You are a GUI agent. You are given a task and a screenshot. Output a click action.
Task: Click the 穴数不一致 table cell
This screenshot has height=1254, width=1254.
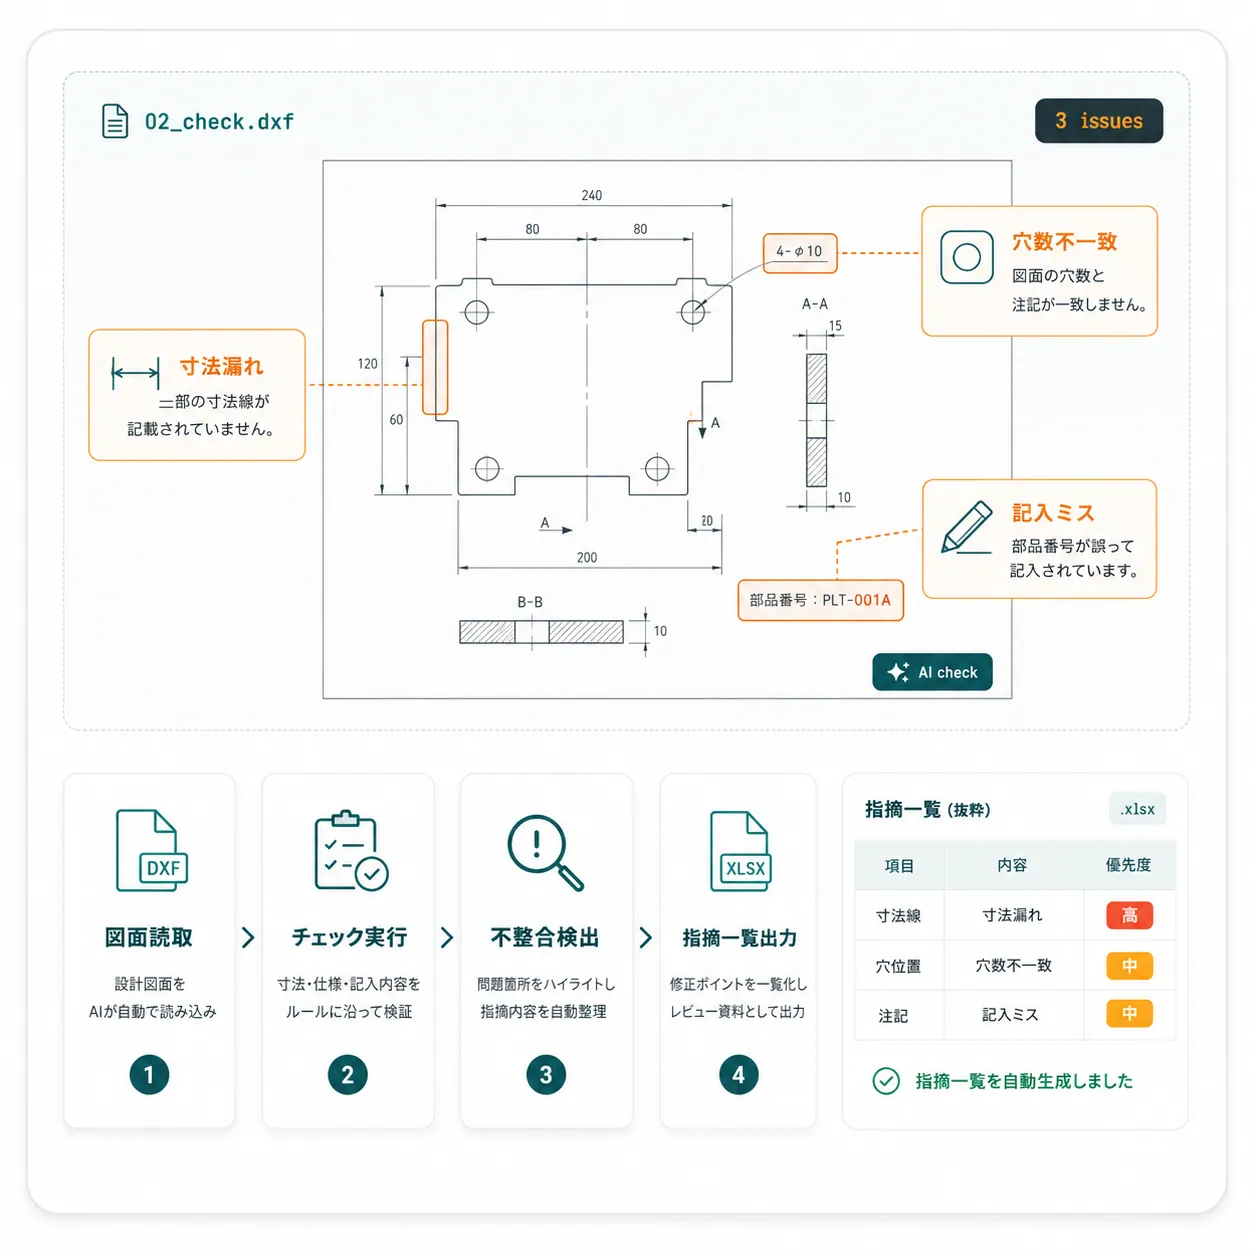[1013, 965]
